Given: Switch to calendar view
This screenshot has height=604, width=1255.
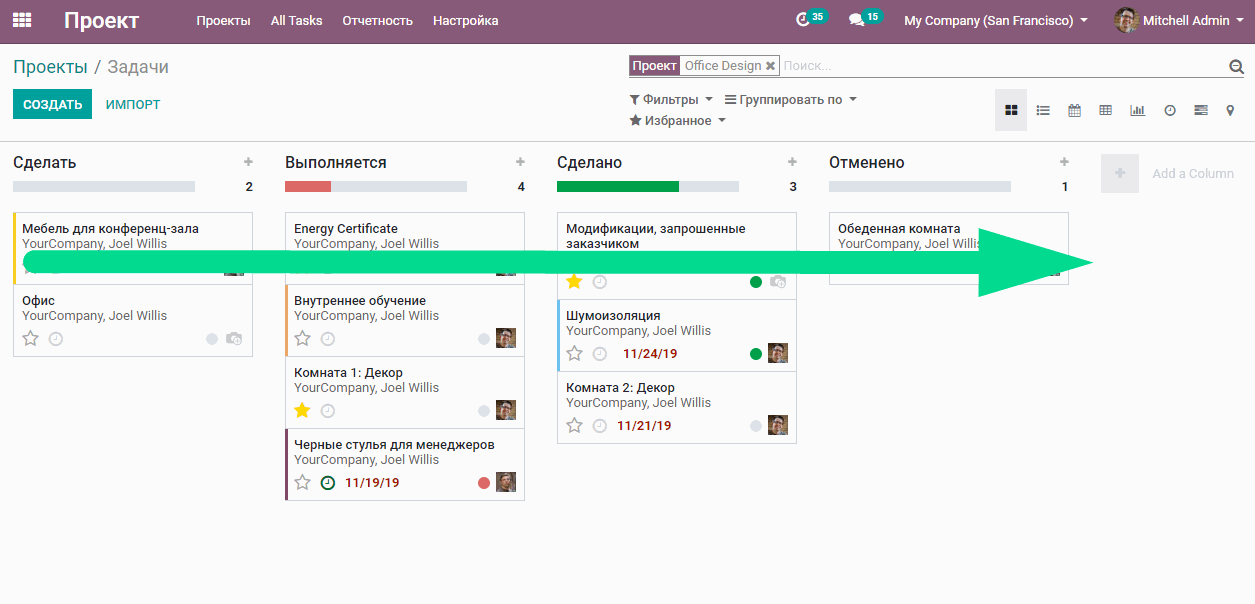Looking at the screenshot, I should (x=1074, y=110).
